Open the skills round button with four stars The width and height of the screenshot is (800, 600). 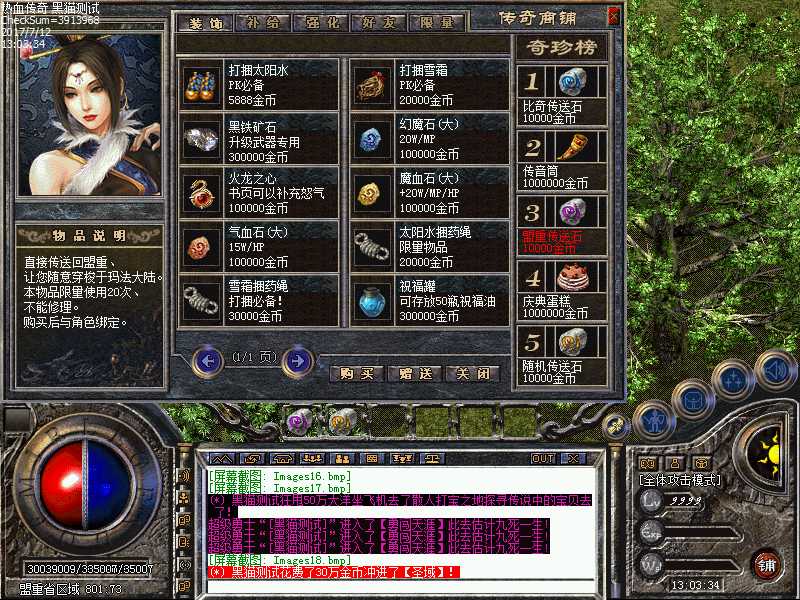point(734,380)
